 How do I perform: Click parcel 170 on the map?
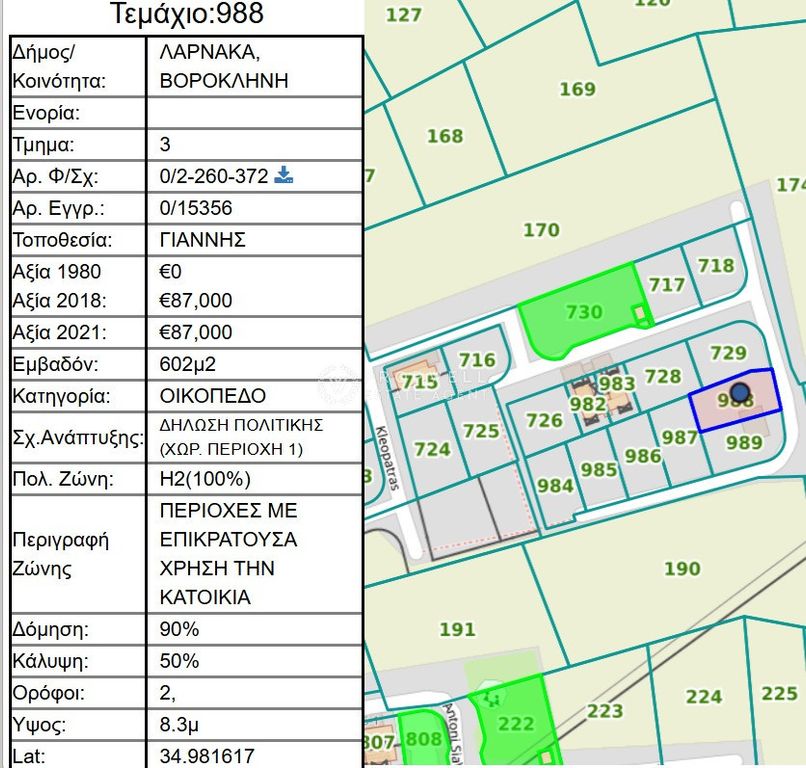pyautogui.click(x=541, y=230)
